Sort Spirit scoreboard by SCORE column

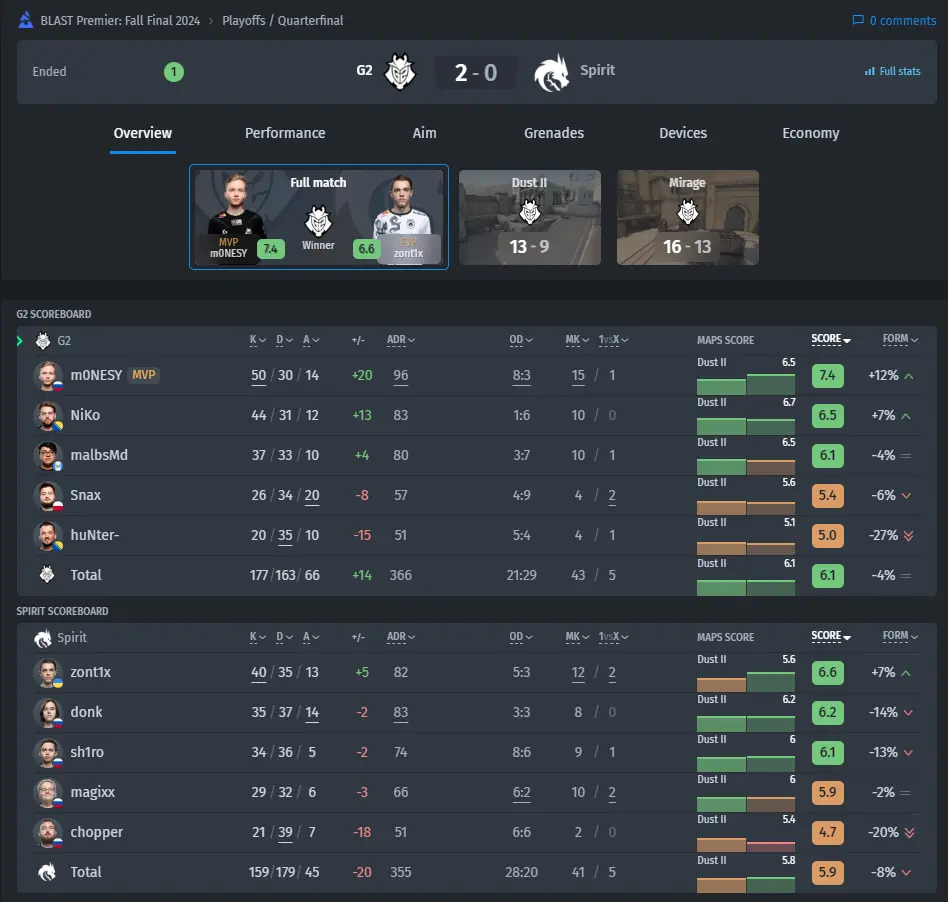pos(831,636)
